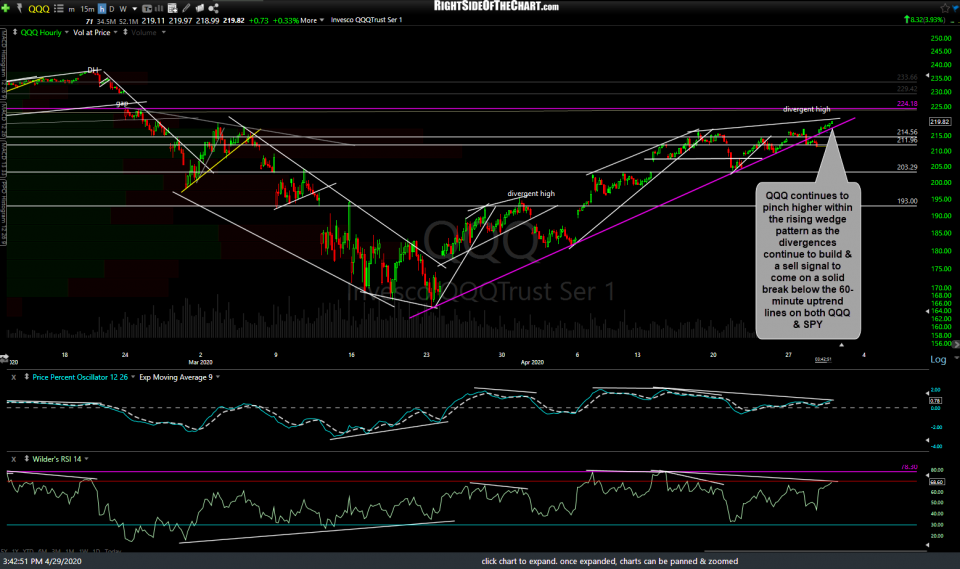Click the reorder arrows beside Volume
This screenshot has width=960, height=569.
pyautogui.click(x=126, y=32)
